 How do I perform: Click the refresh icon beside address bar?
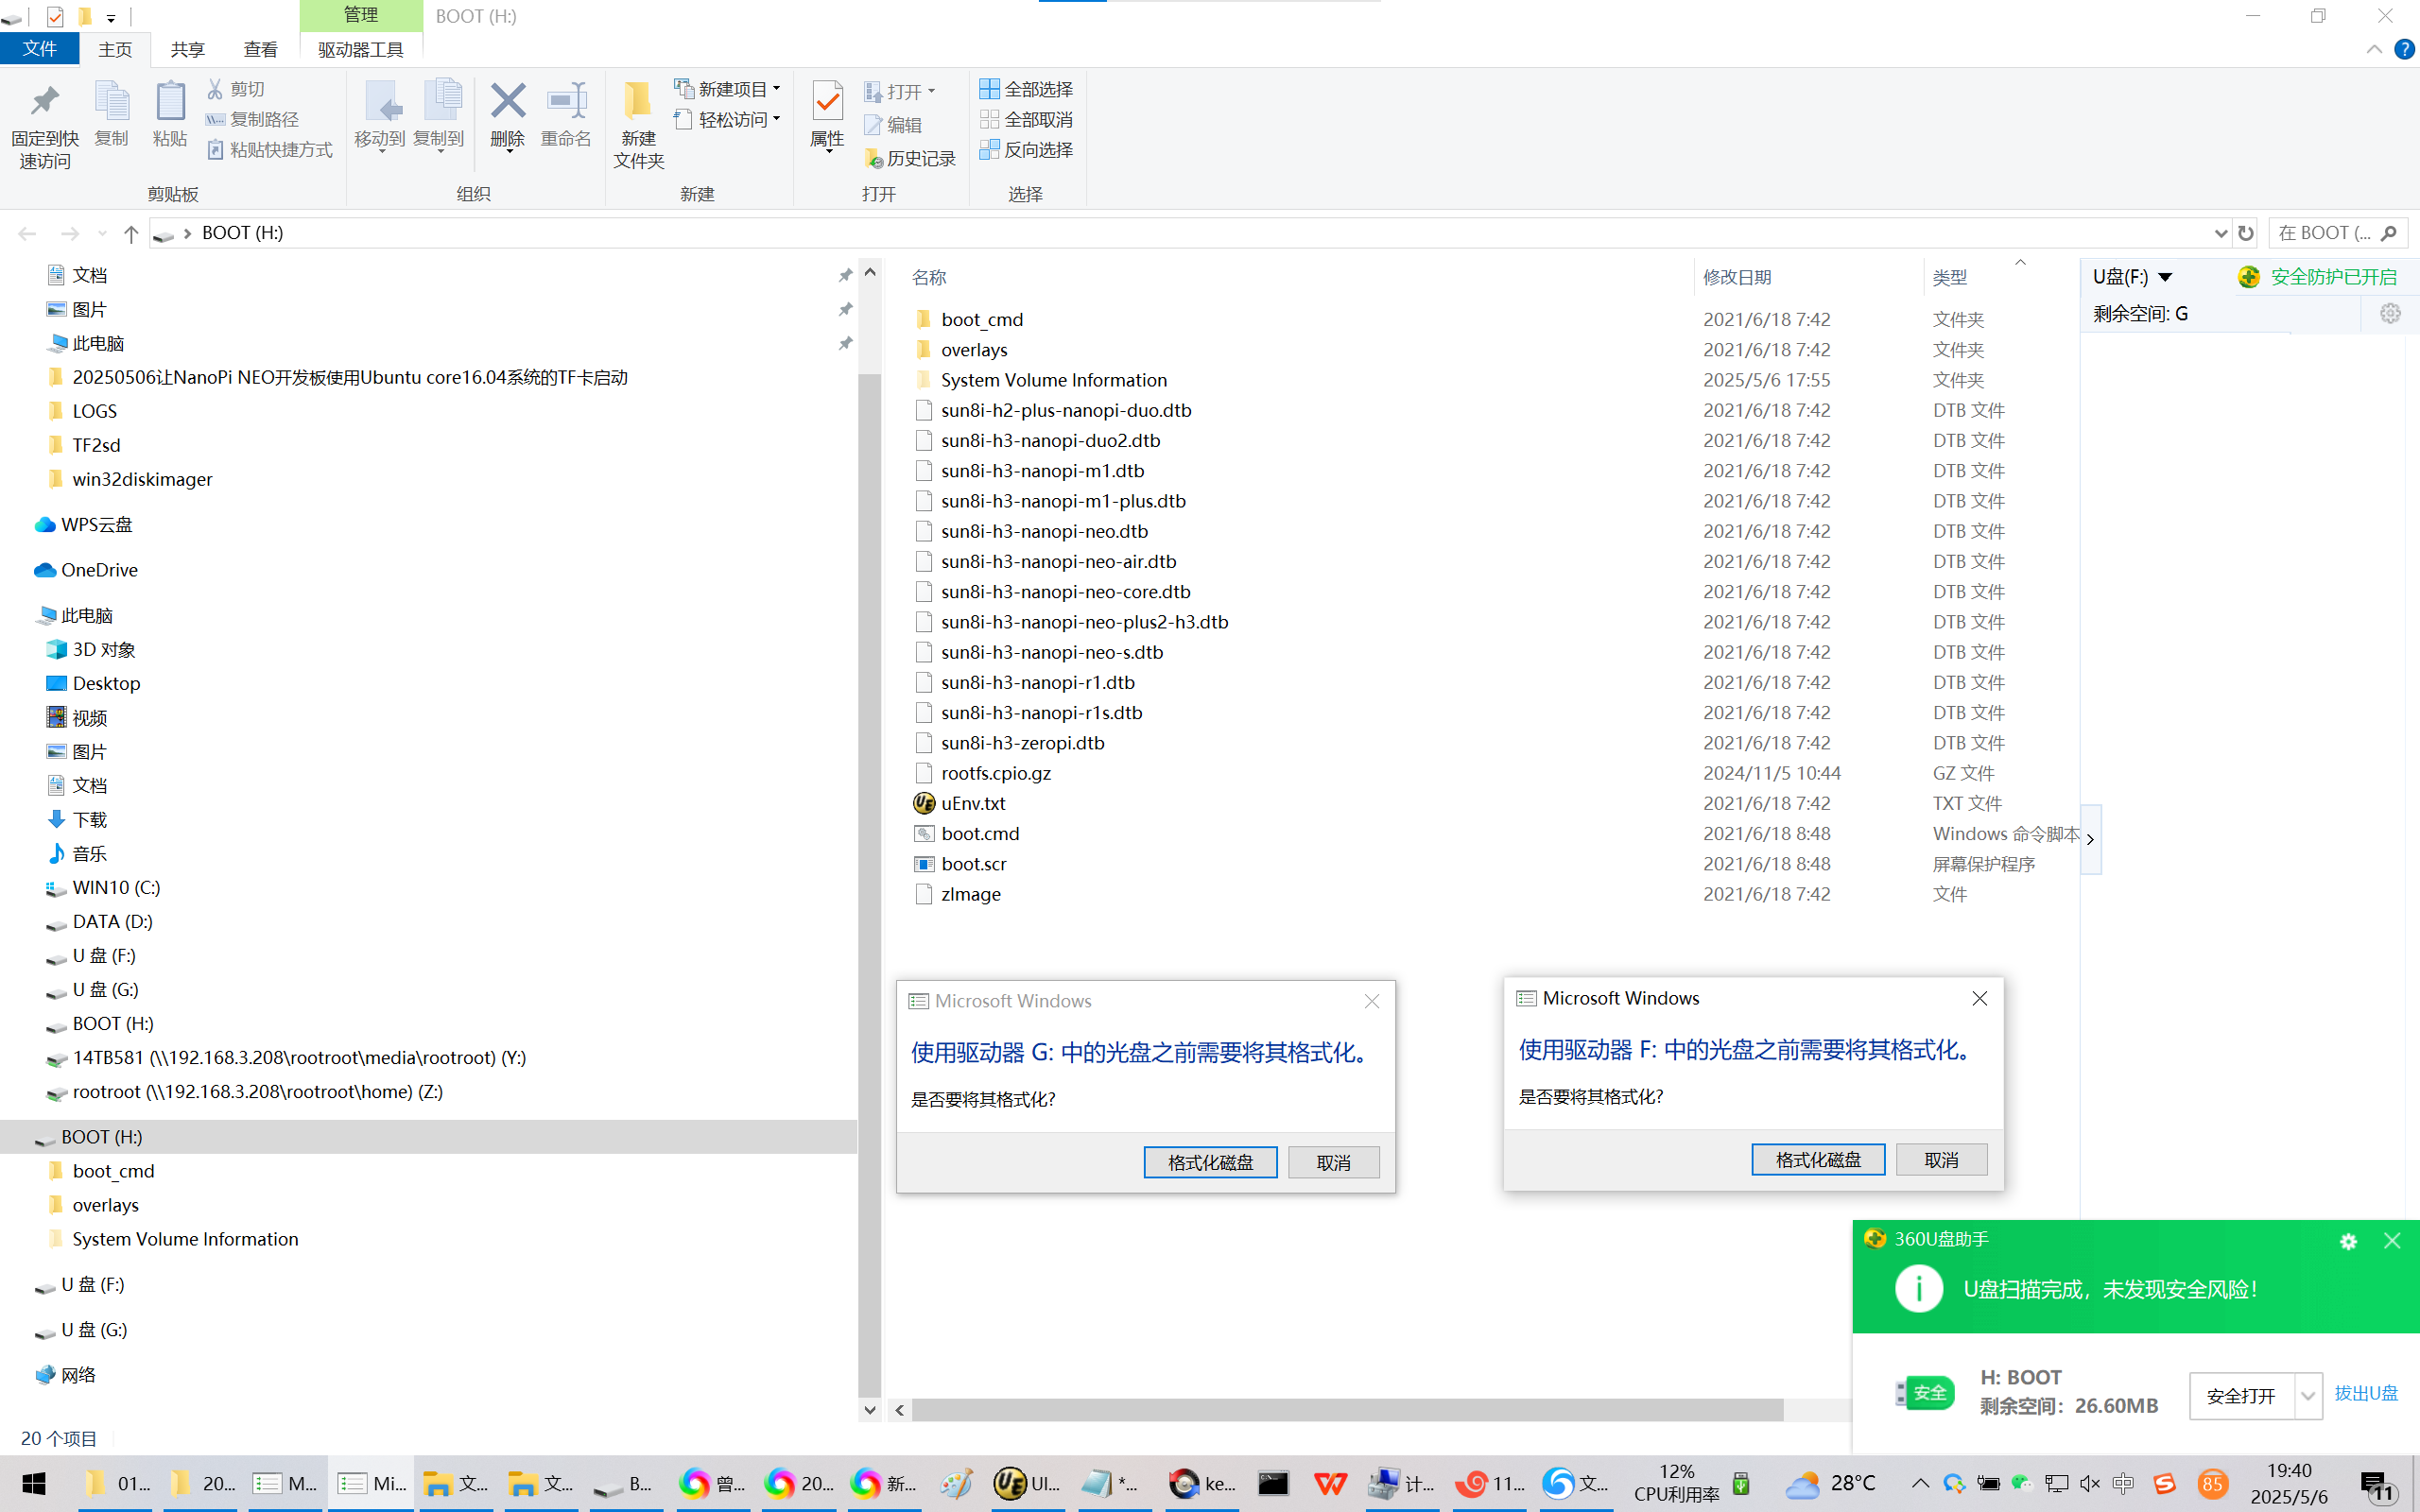2246,233
